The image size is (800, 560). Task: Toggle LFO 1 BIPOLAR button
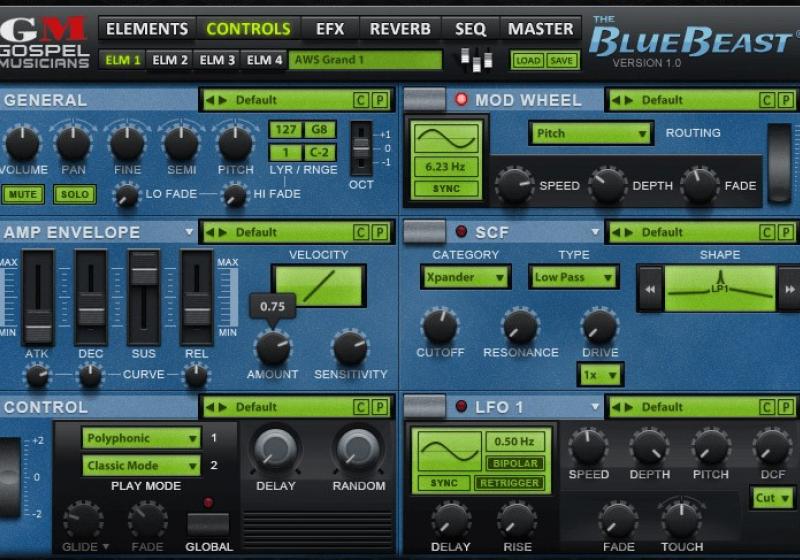click(515, 464)
